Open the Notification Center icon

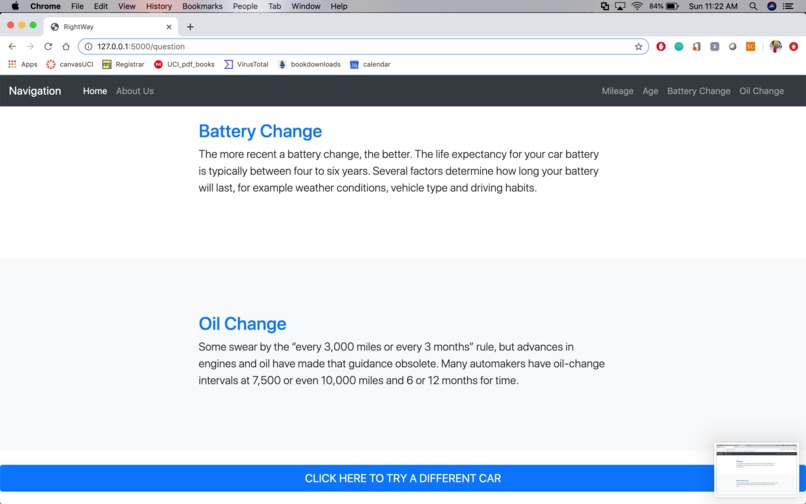[x=788, y=6]
